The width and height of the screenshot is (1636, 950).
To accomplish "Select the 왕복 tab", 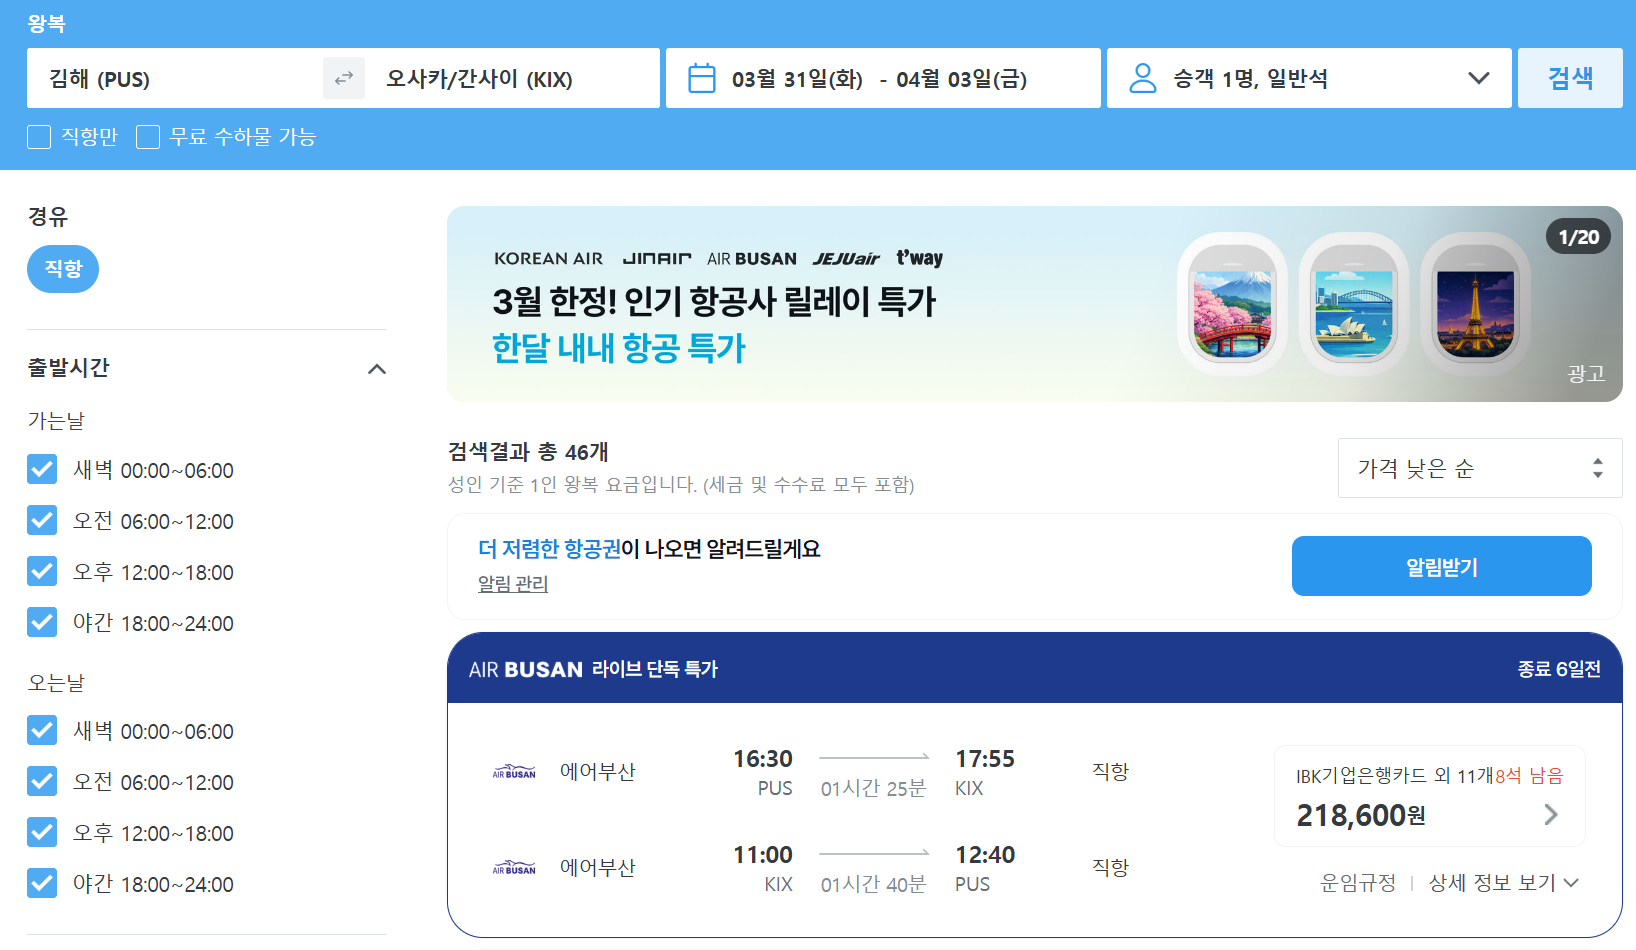I will [x=47, y=22].
